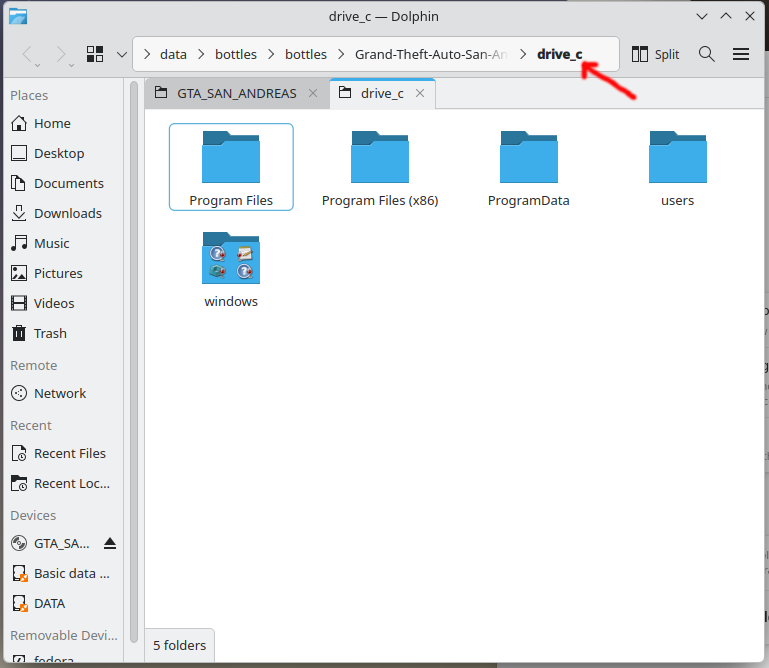Image resolution: width=769 pixels, height=668 pixels.
Task: Open Recent Locations entry
Action: click(64, 484)
